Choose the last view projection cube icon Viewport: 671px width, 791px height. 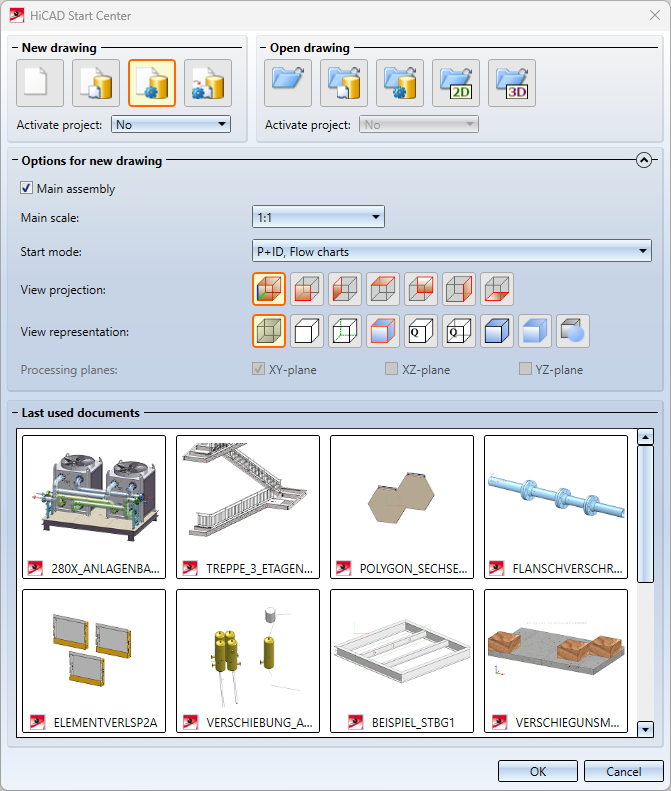coord(497,290)
